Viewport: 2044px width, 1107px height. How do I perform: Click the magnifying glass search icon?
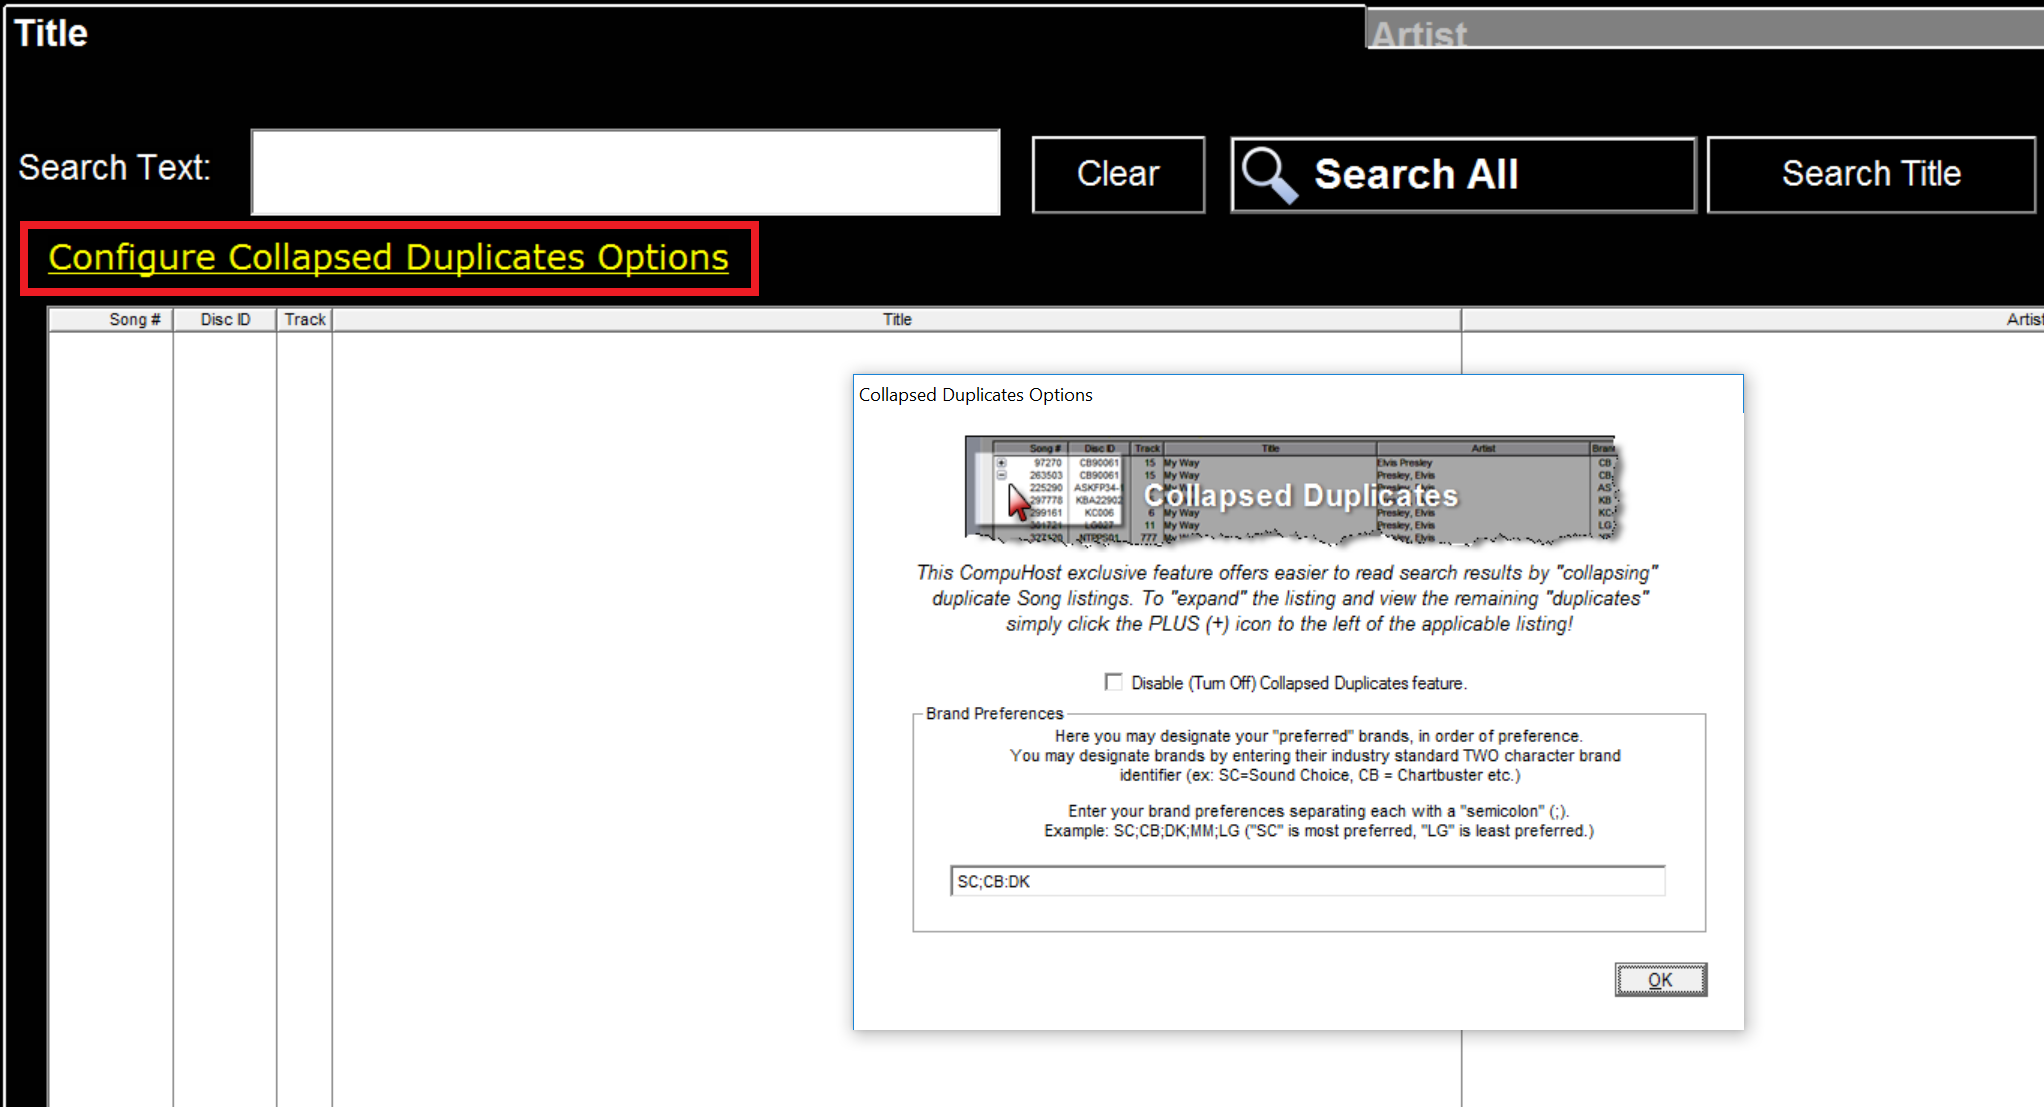pyautogui.click(x=1268, y=175)
